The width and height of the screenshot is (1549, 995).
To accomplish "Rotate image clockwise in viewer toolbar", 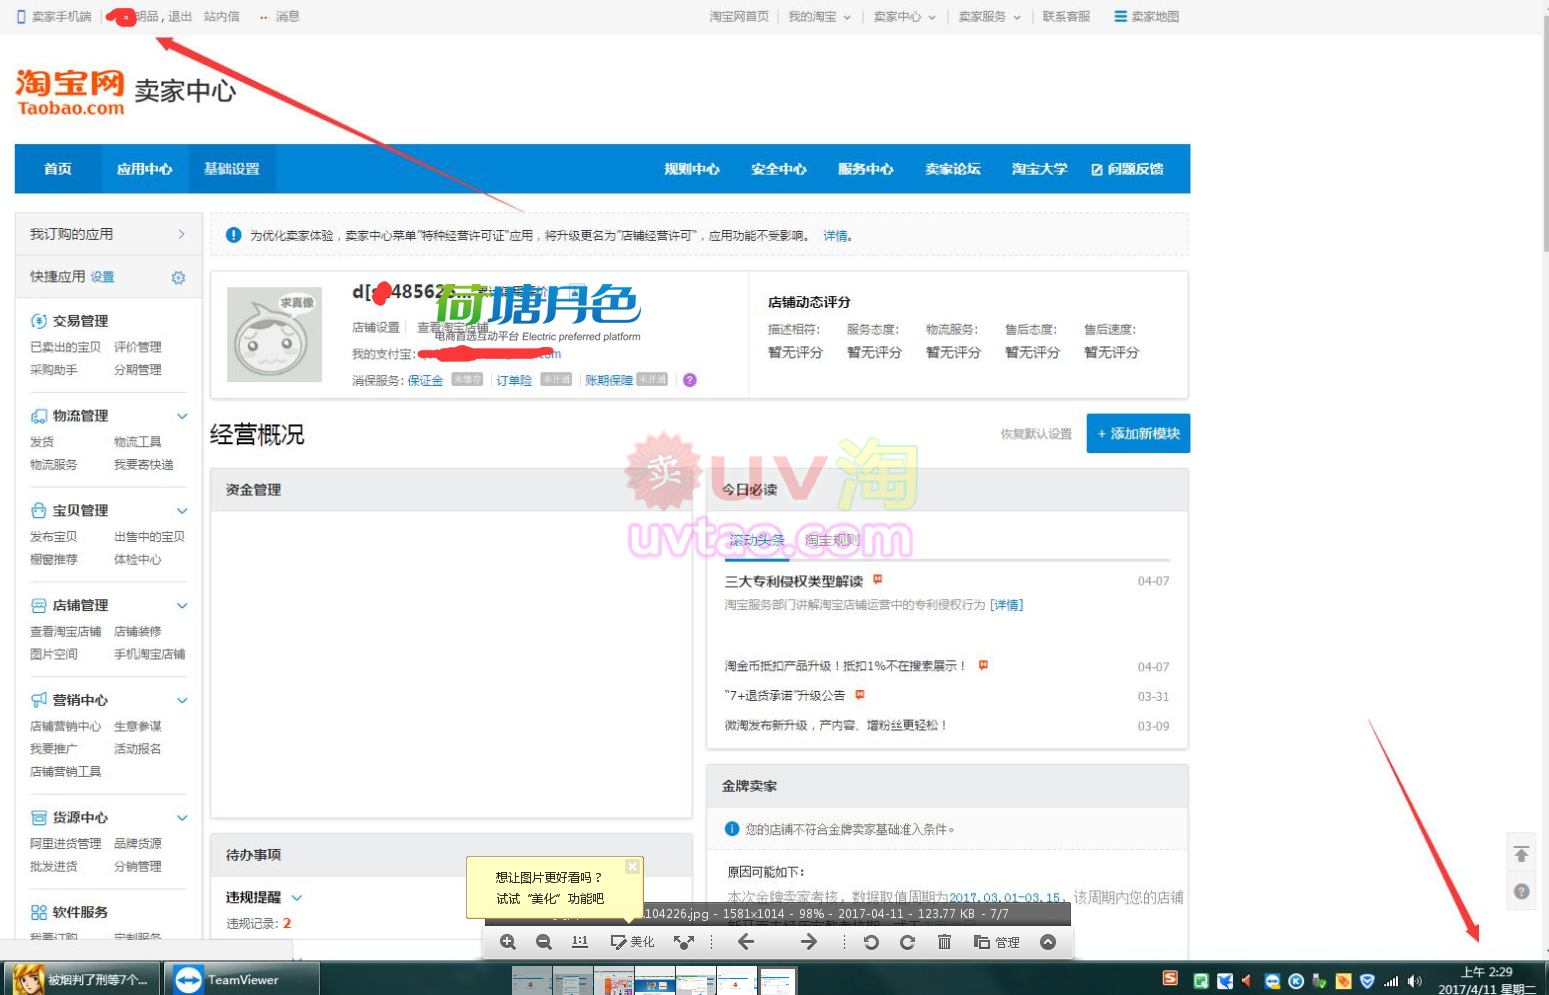I will [x=907, y=942].
